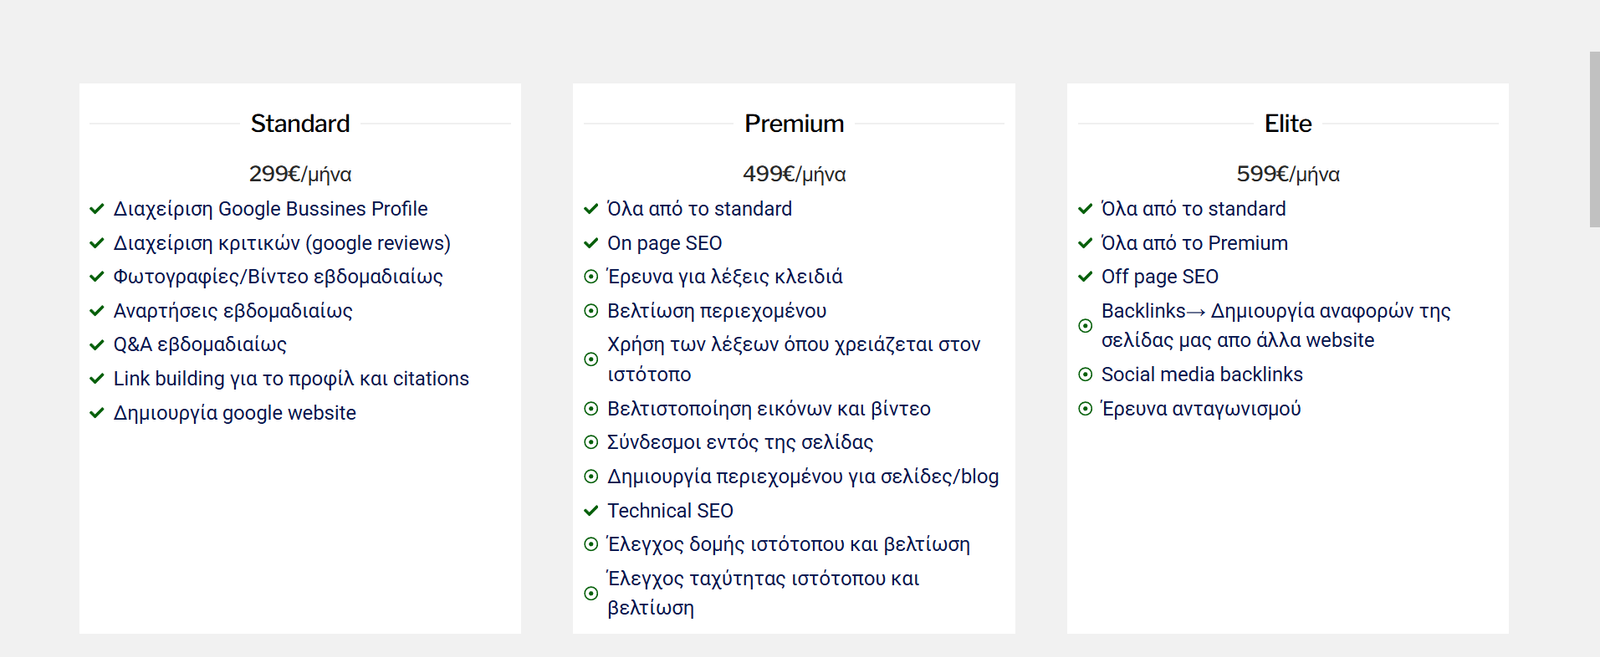Click checkmark beside Δημιουργία google website
The height and width of the screenshot is (657, 1600).
click(x=97, y=413)
